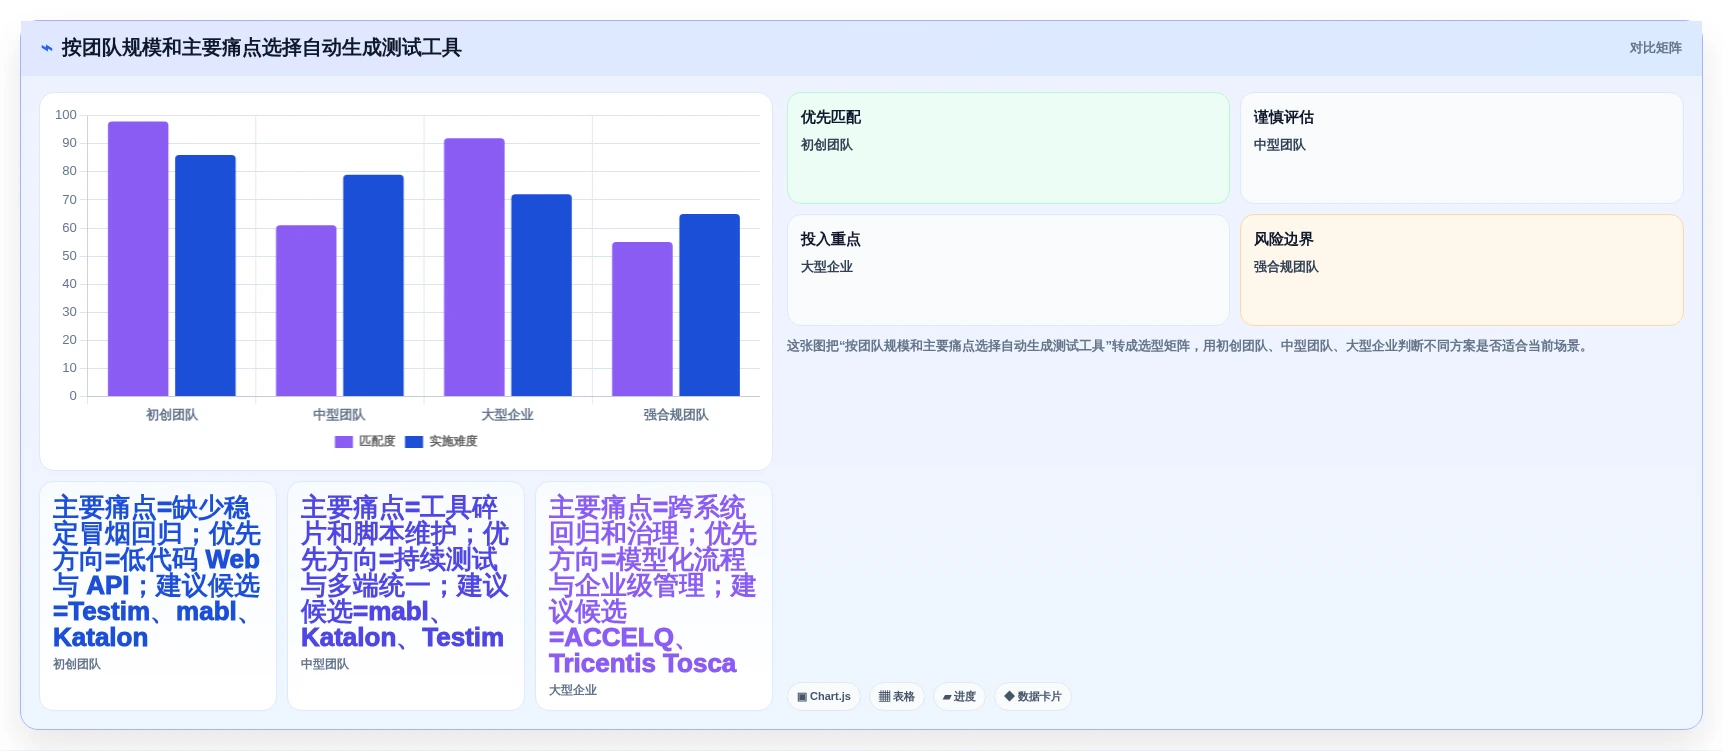Click the 对比矩阵 label in the header

[1655, 48]
